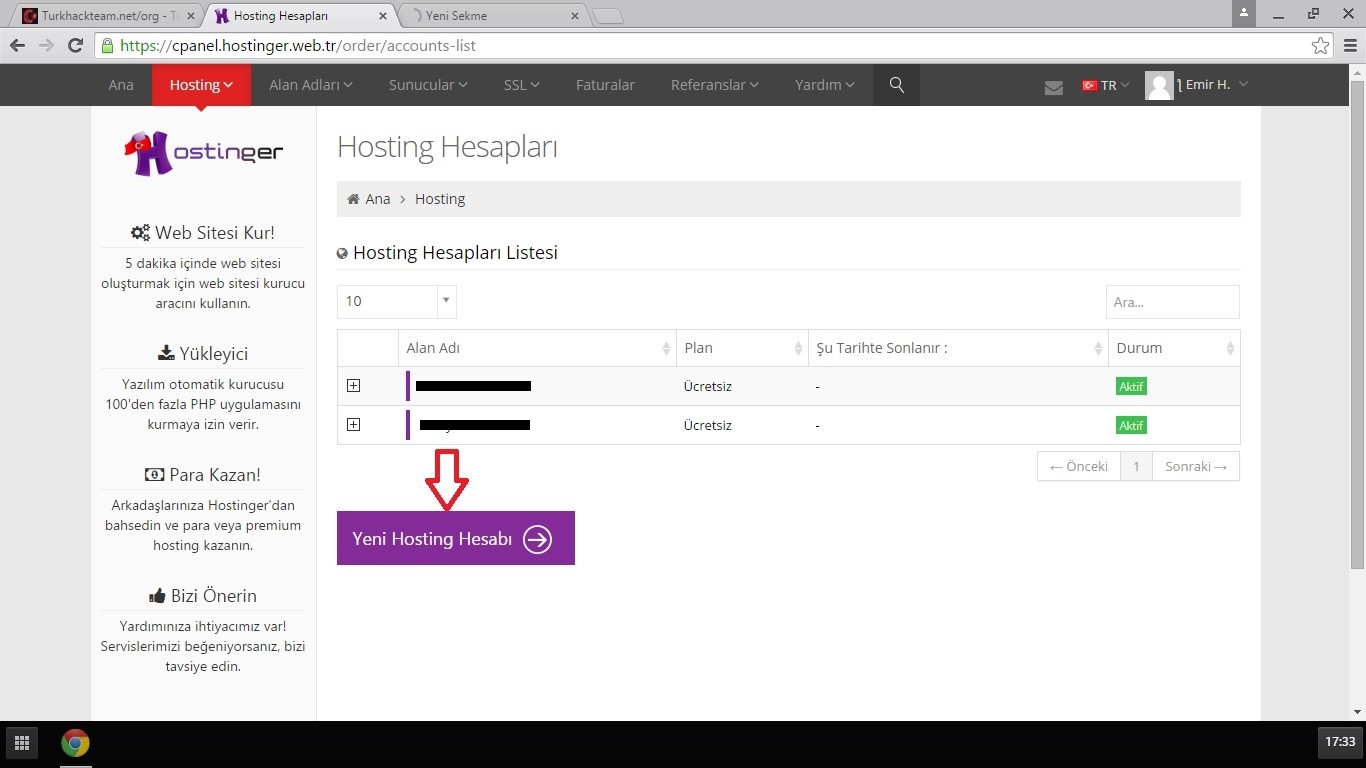Click the first row's Ücretsiz plan text
The image size is (1366, 768).
[708, 386]
